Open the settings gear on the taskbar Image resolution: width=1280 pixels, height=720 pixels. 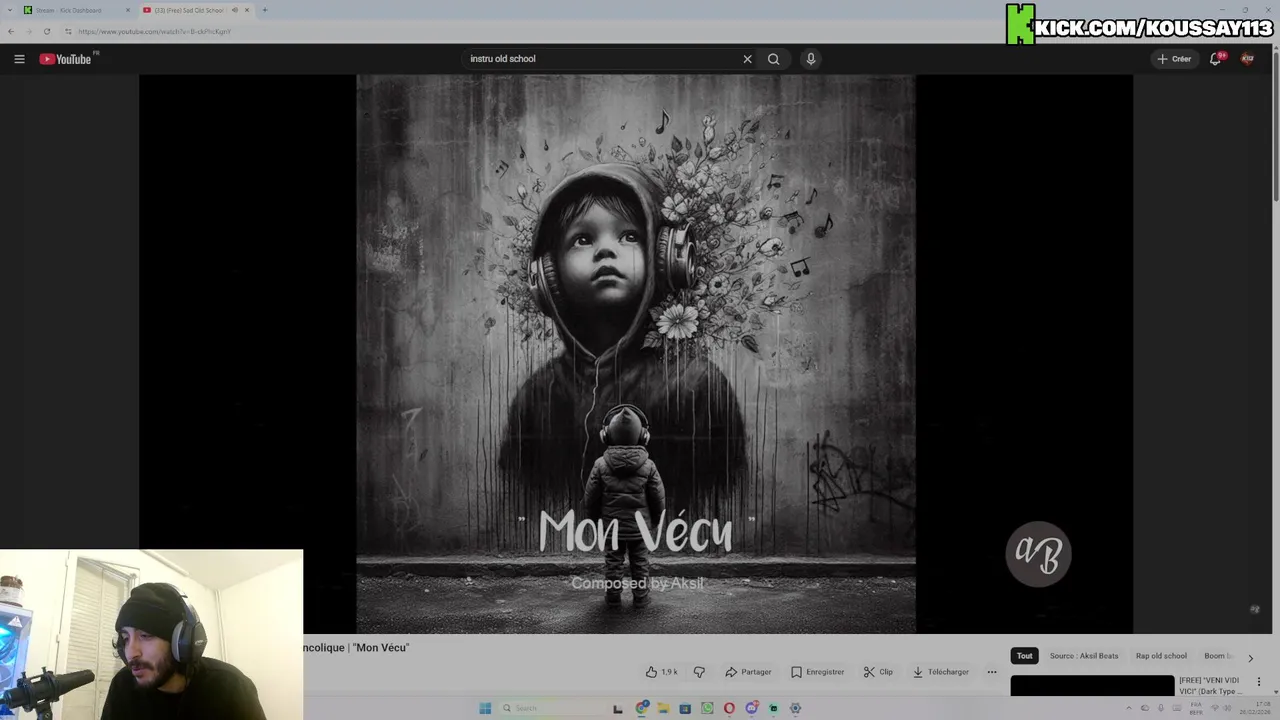[795, 708]
